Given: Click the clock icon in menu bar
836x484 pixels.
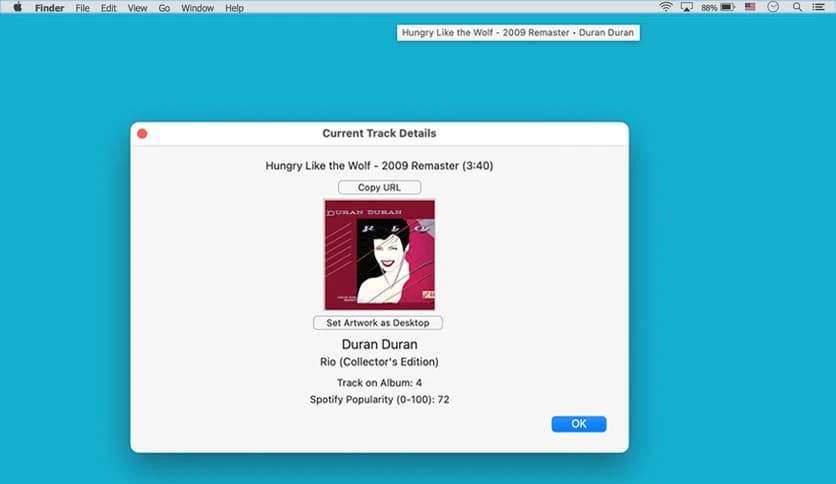Looking at the screenshot, I should pos(773,7).
